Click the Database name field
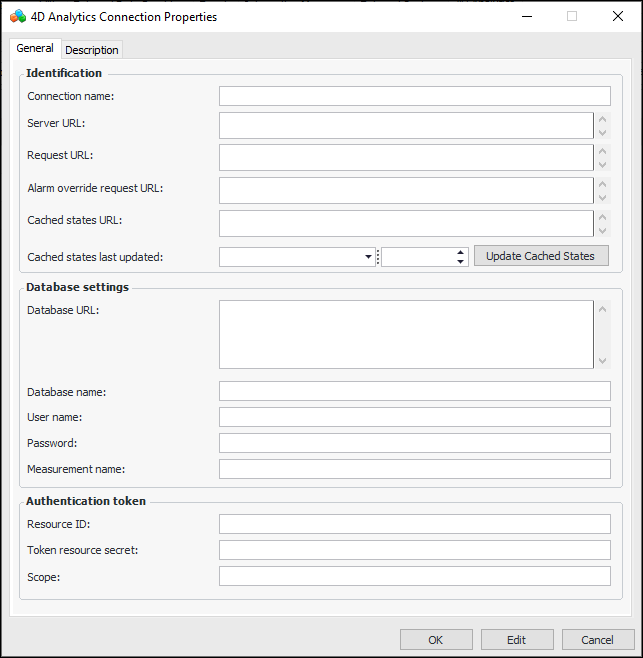Viewport: 643px width, 658px height. coord(414,391)
